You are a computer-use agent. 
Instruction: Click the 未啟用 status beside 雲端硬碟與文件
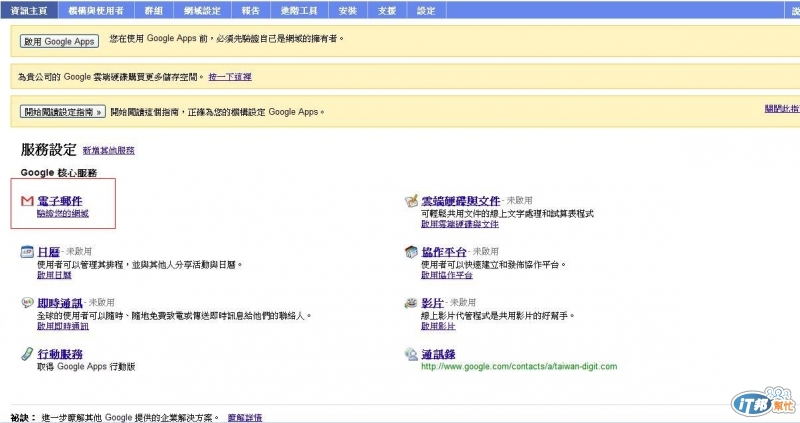519,201
